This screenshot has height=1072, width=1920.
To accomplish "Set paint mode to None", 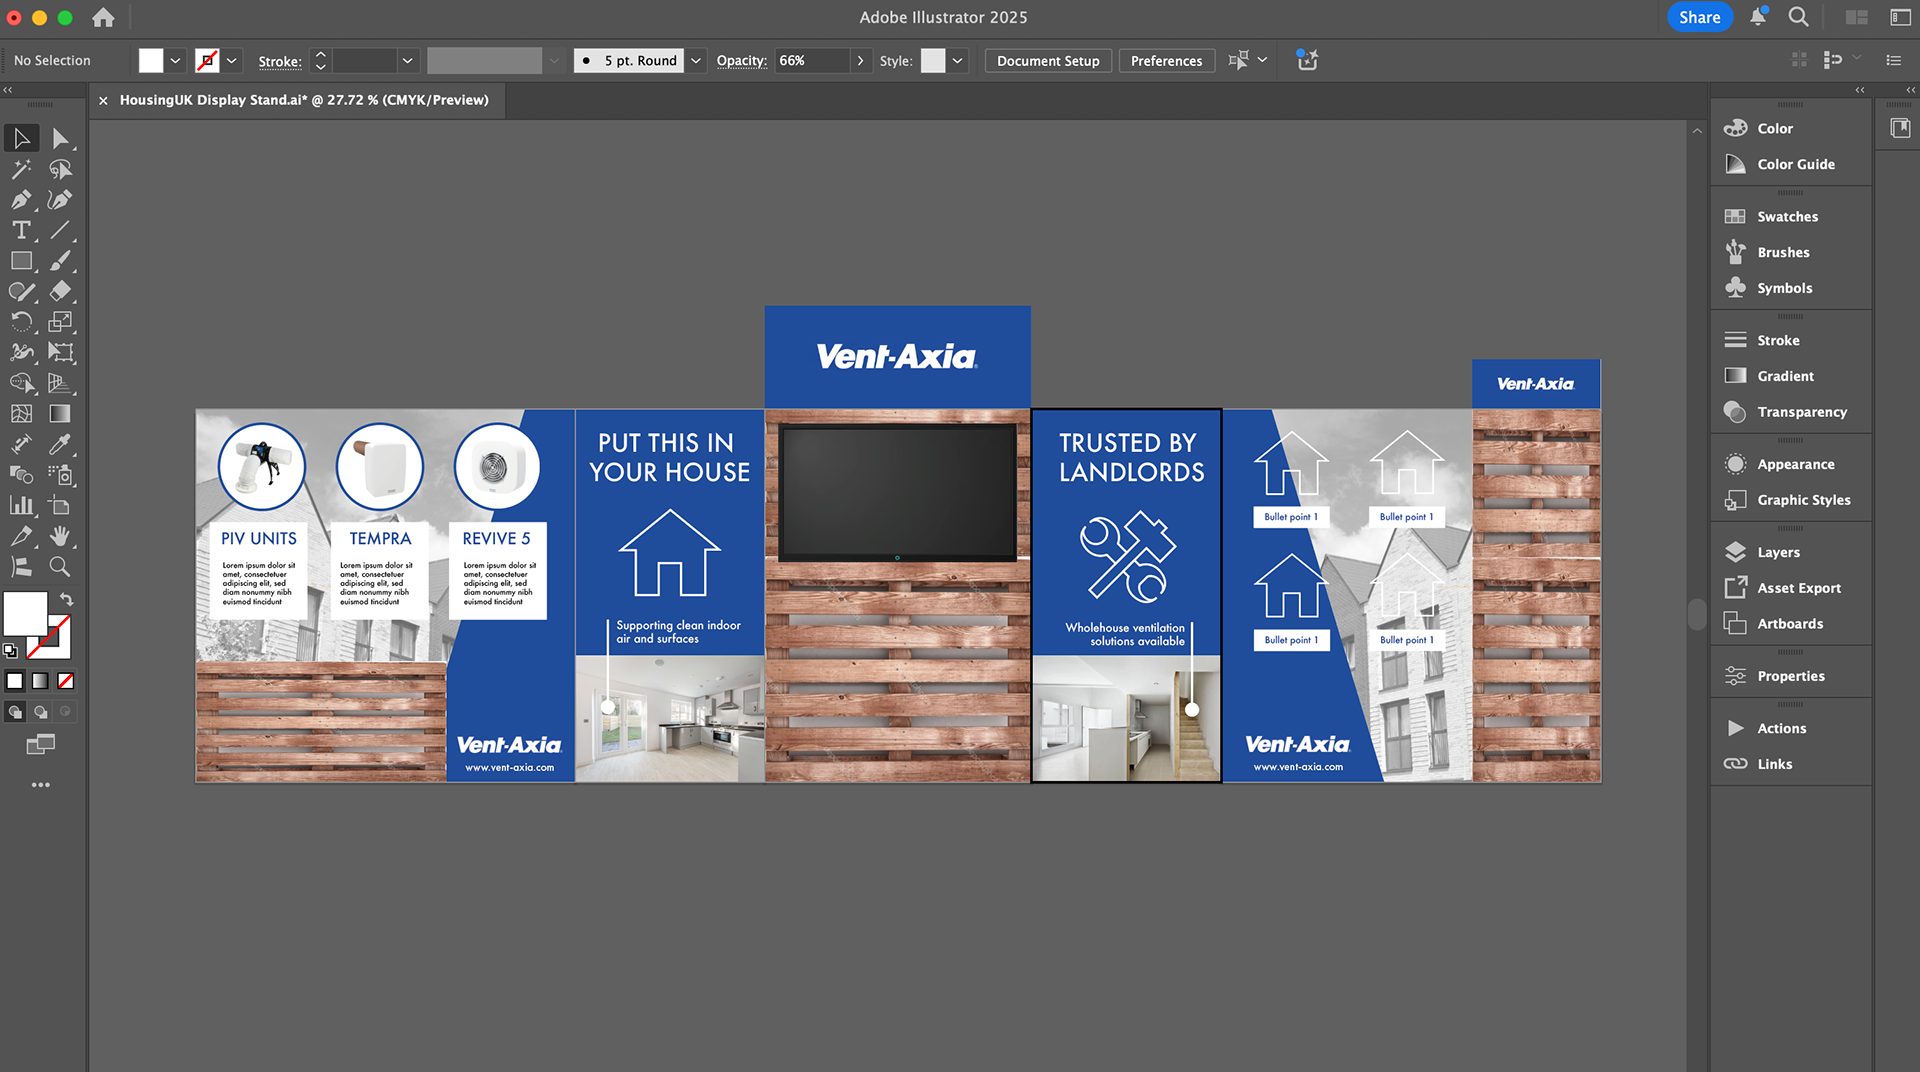I will tap(65, 681).
